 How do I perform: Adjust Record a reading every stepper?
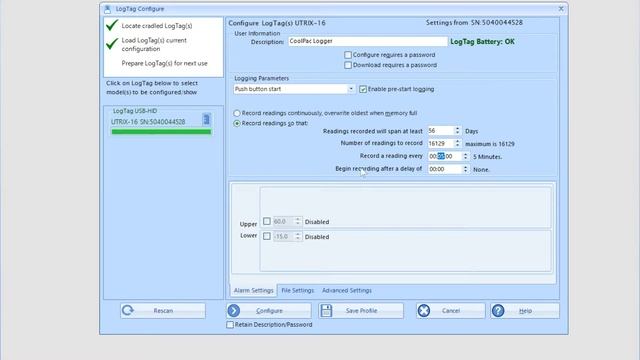(465, 156)
